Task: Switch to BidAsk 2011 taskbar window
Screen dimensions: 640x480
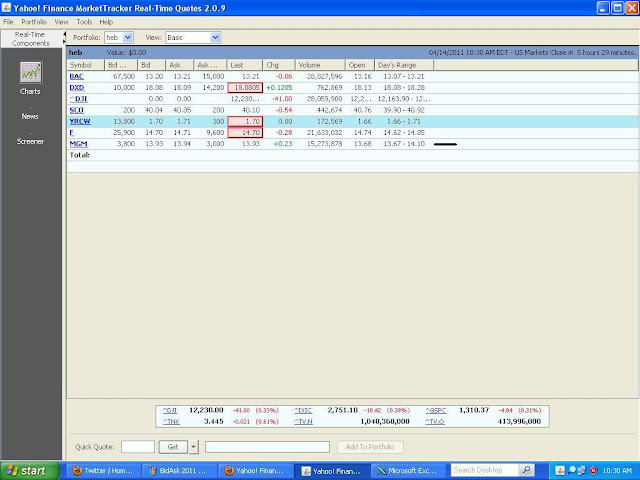Action: [180, 471]
